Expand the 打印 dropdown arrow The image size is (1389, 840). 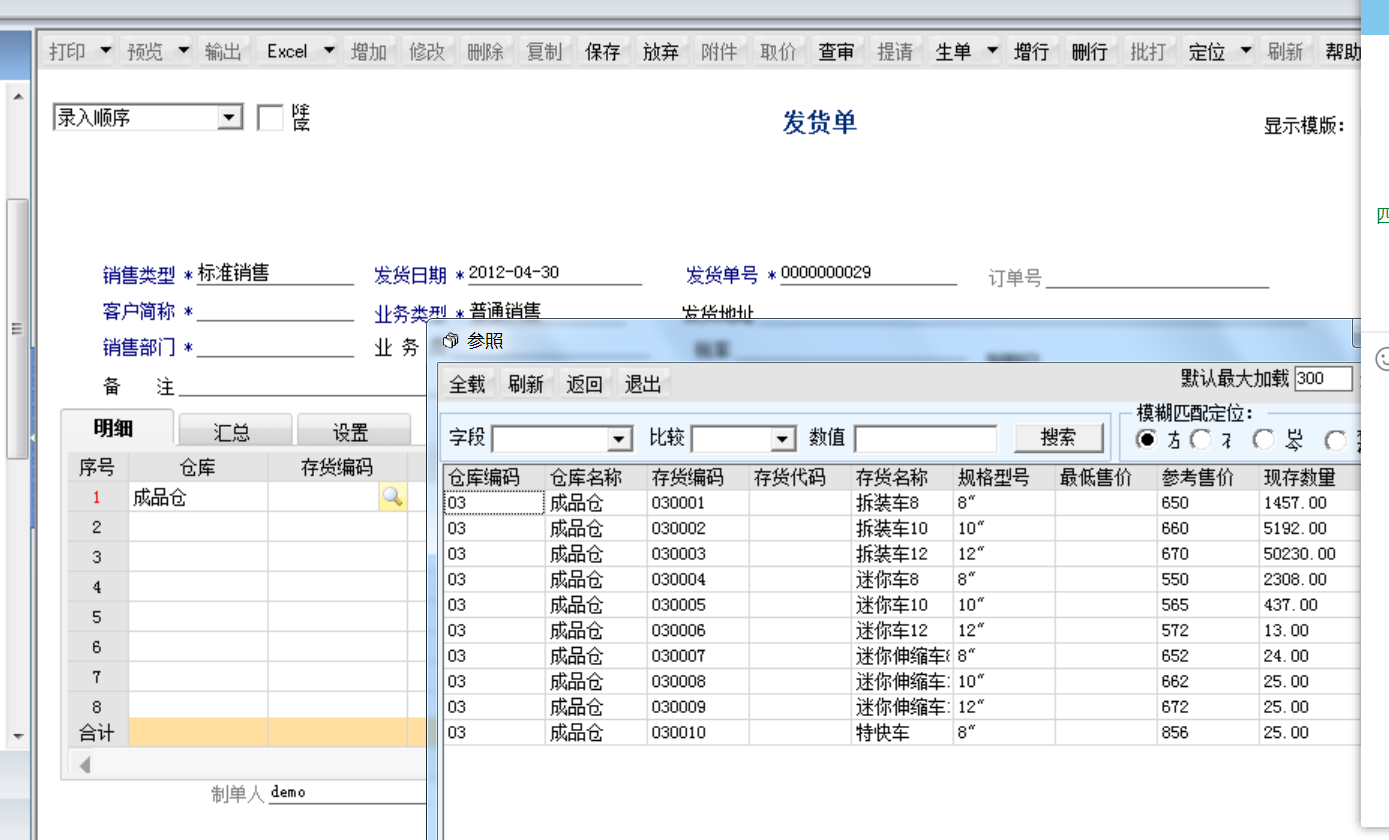coord(104,51)
